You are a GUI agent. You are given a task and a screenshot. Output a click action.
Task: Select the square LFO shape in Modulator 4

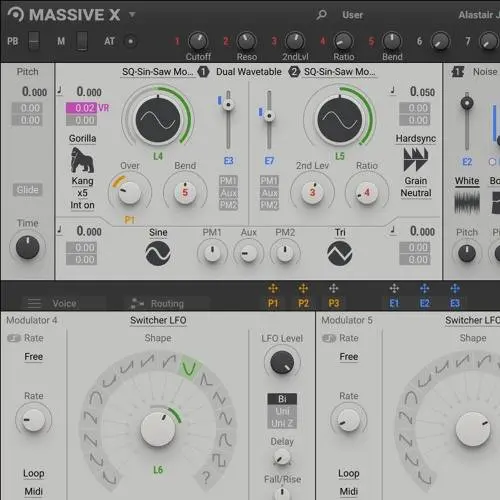click(220, 460)
